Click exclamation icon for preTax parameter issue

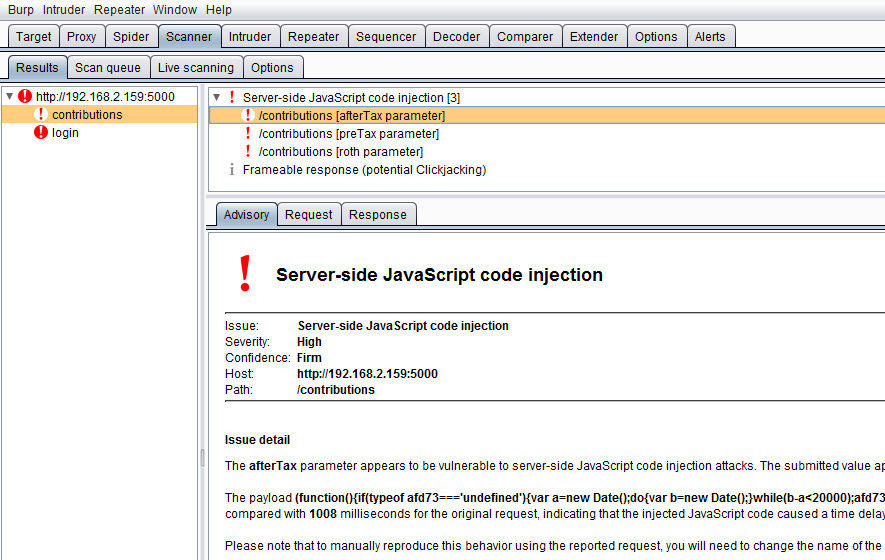point(248,134)
